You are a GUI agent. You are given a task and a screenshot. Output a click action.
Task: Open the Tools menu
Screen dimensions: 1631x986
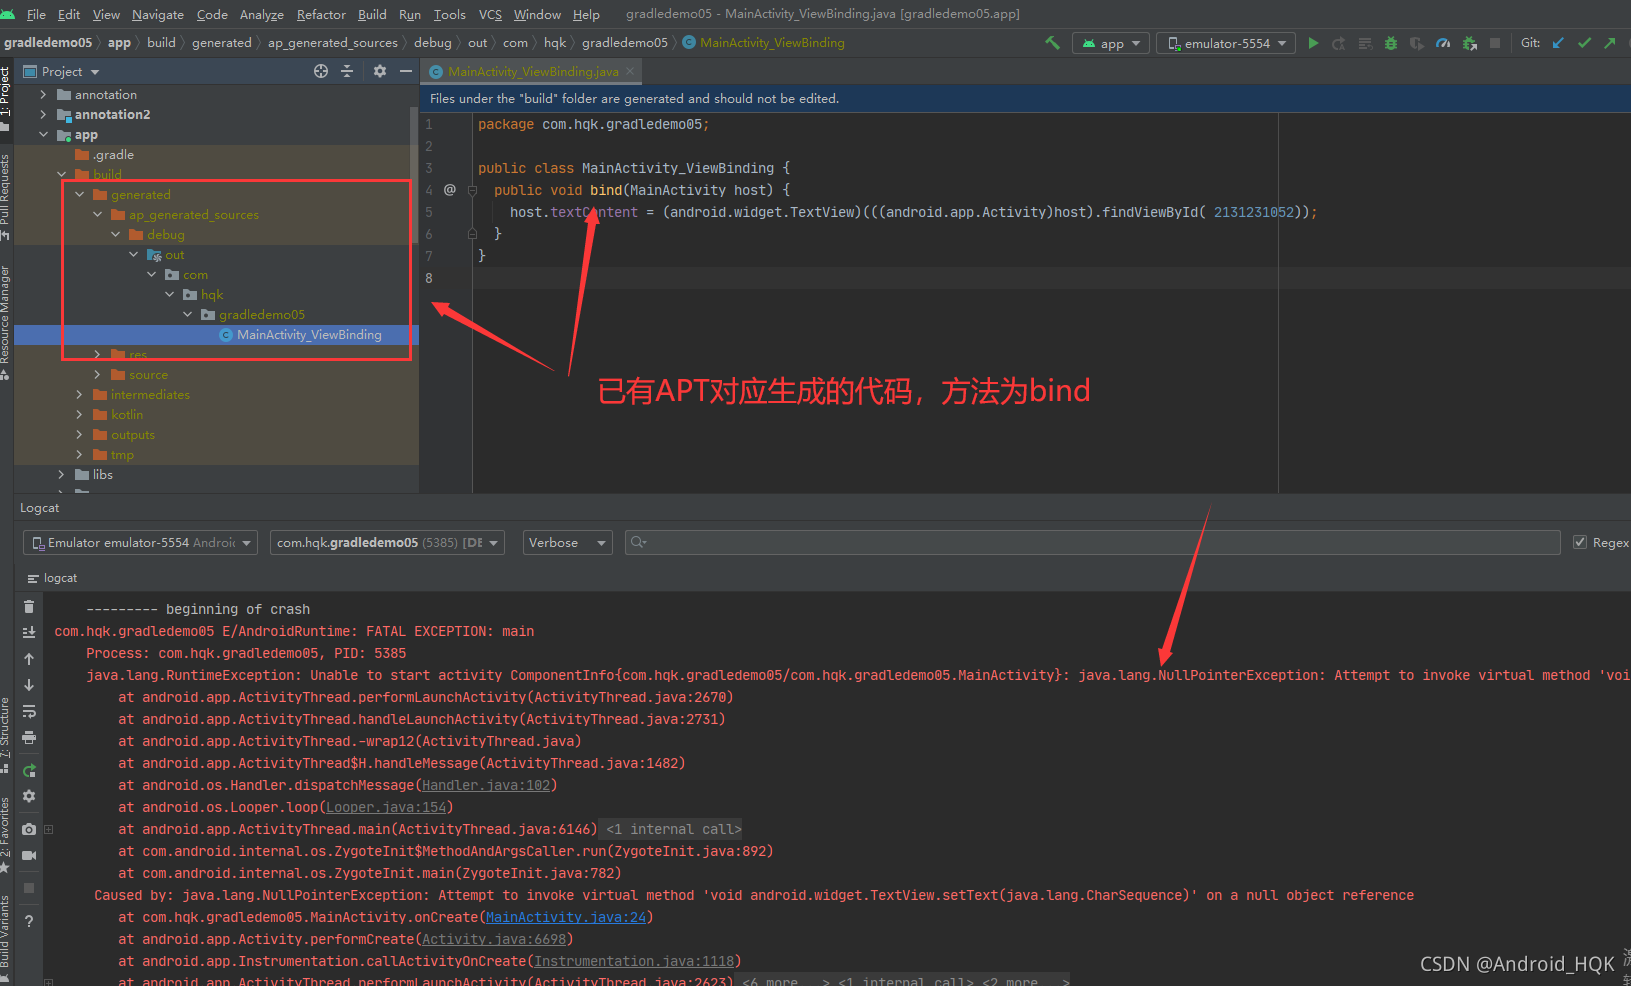point(450,14)
